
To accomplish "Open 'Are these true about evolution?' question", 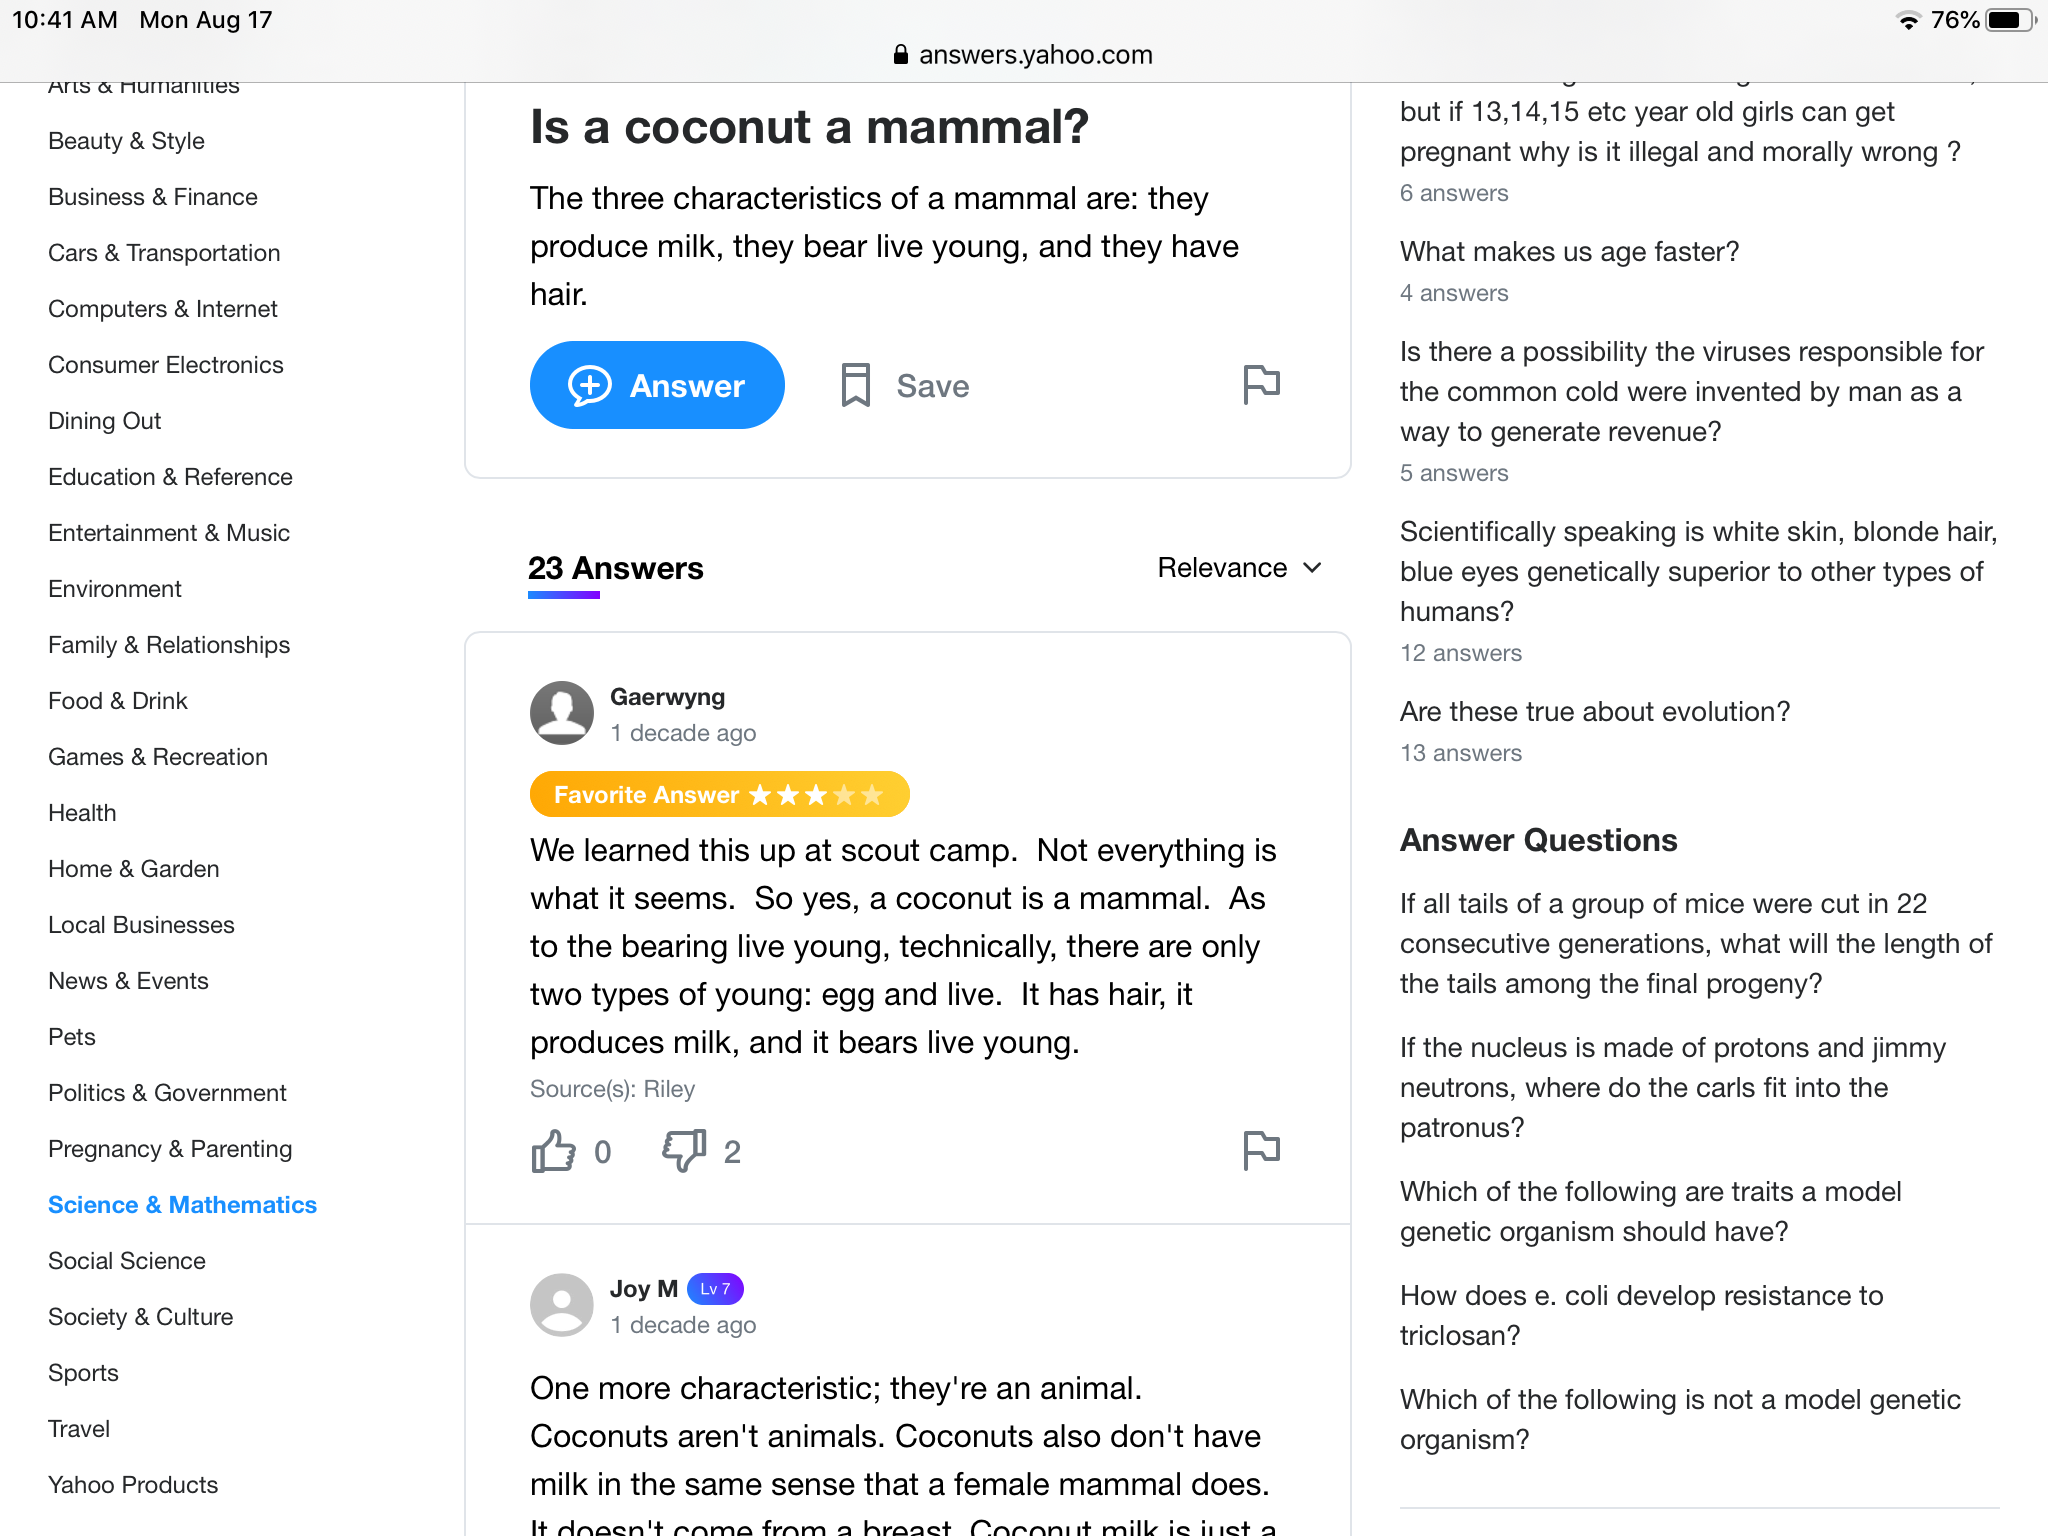I will [1595, 711].
